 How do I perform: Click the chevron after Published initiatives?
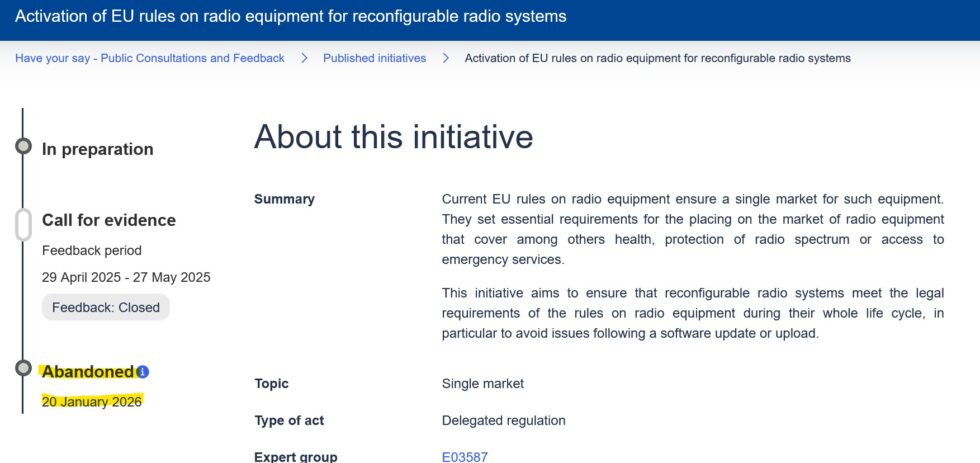(x=446, y=58)
